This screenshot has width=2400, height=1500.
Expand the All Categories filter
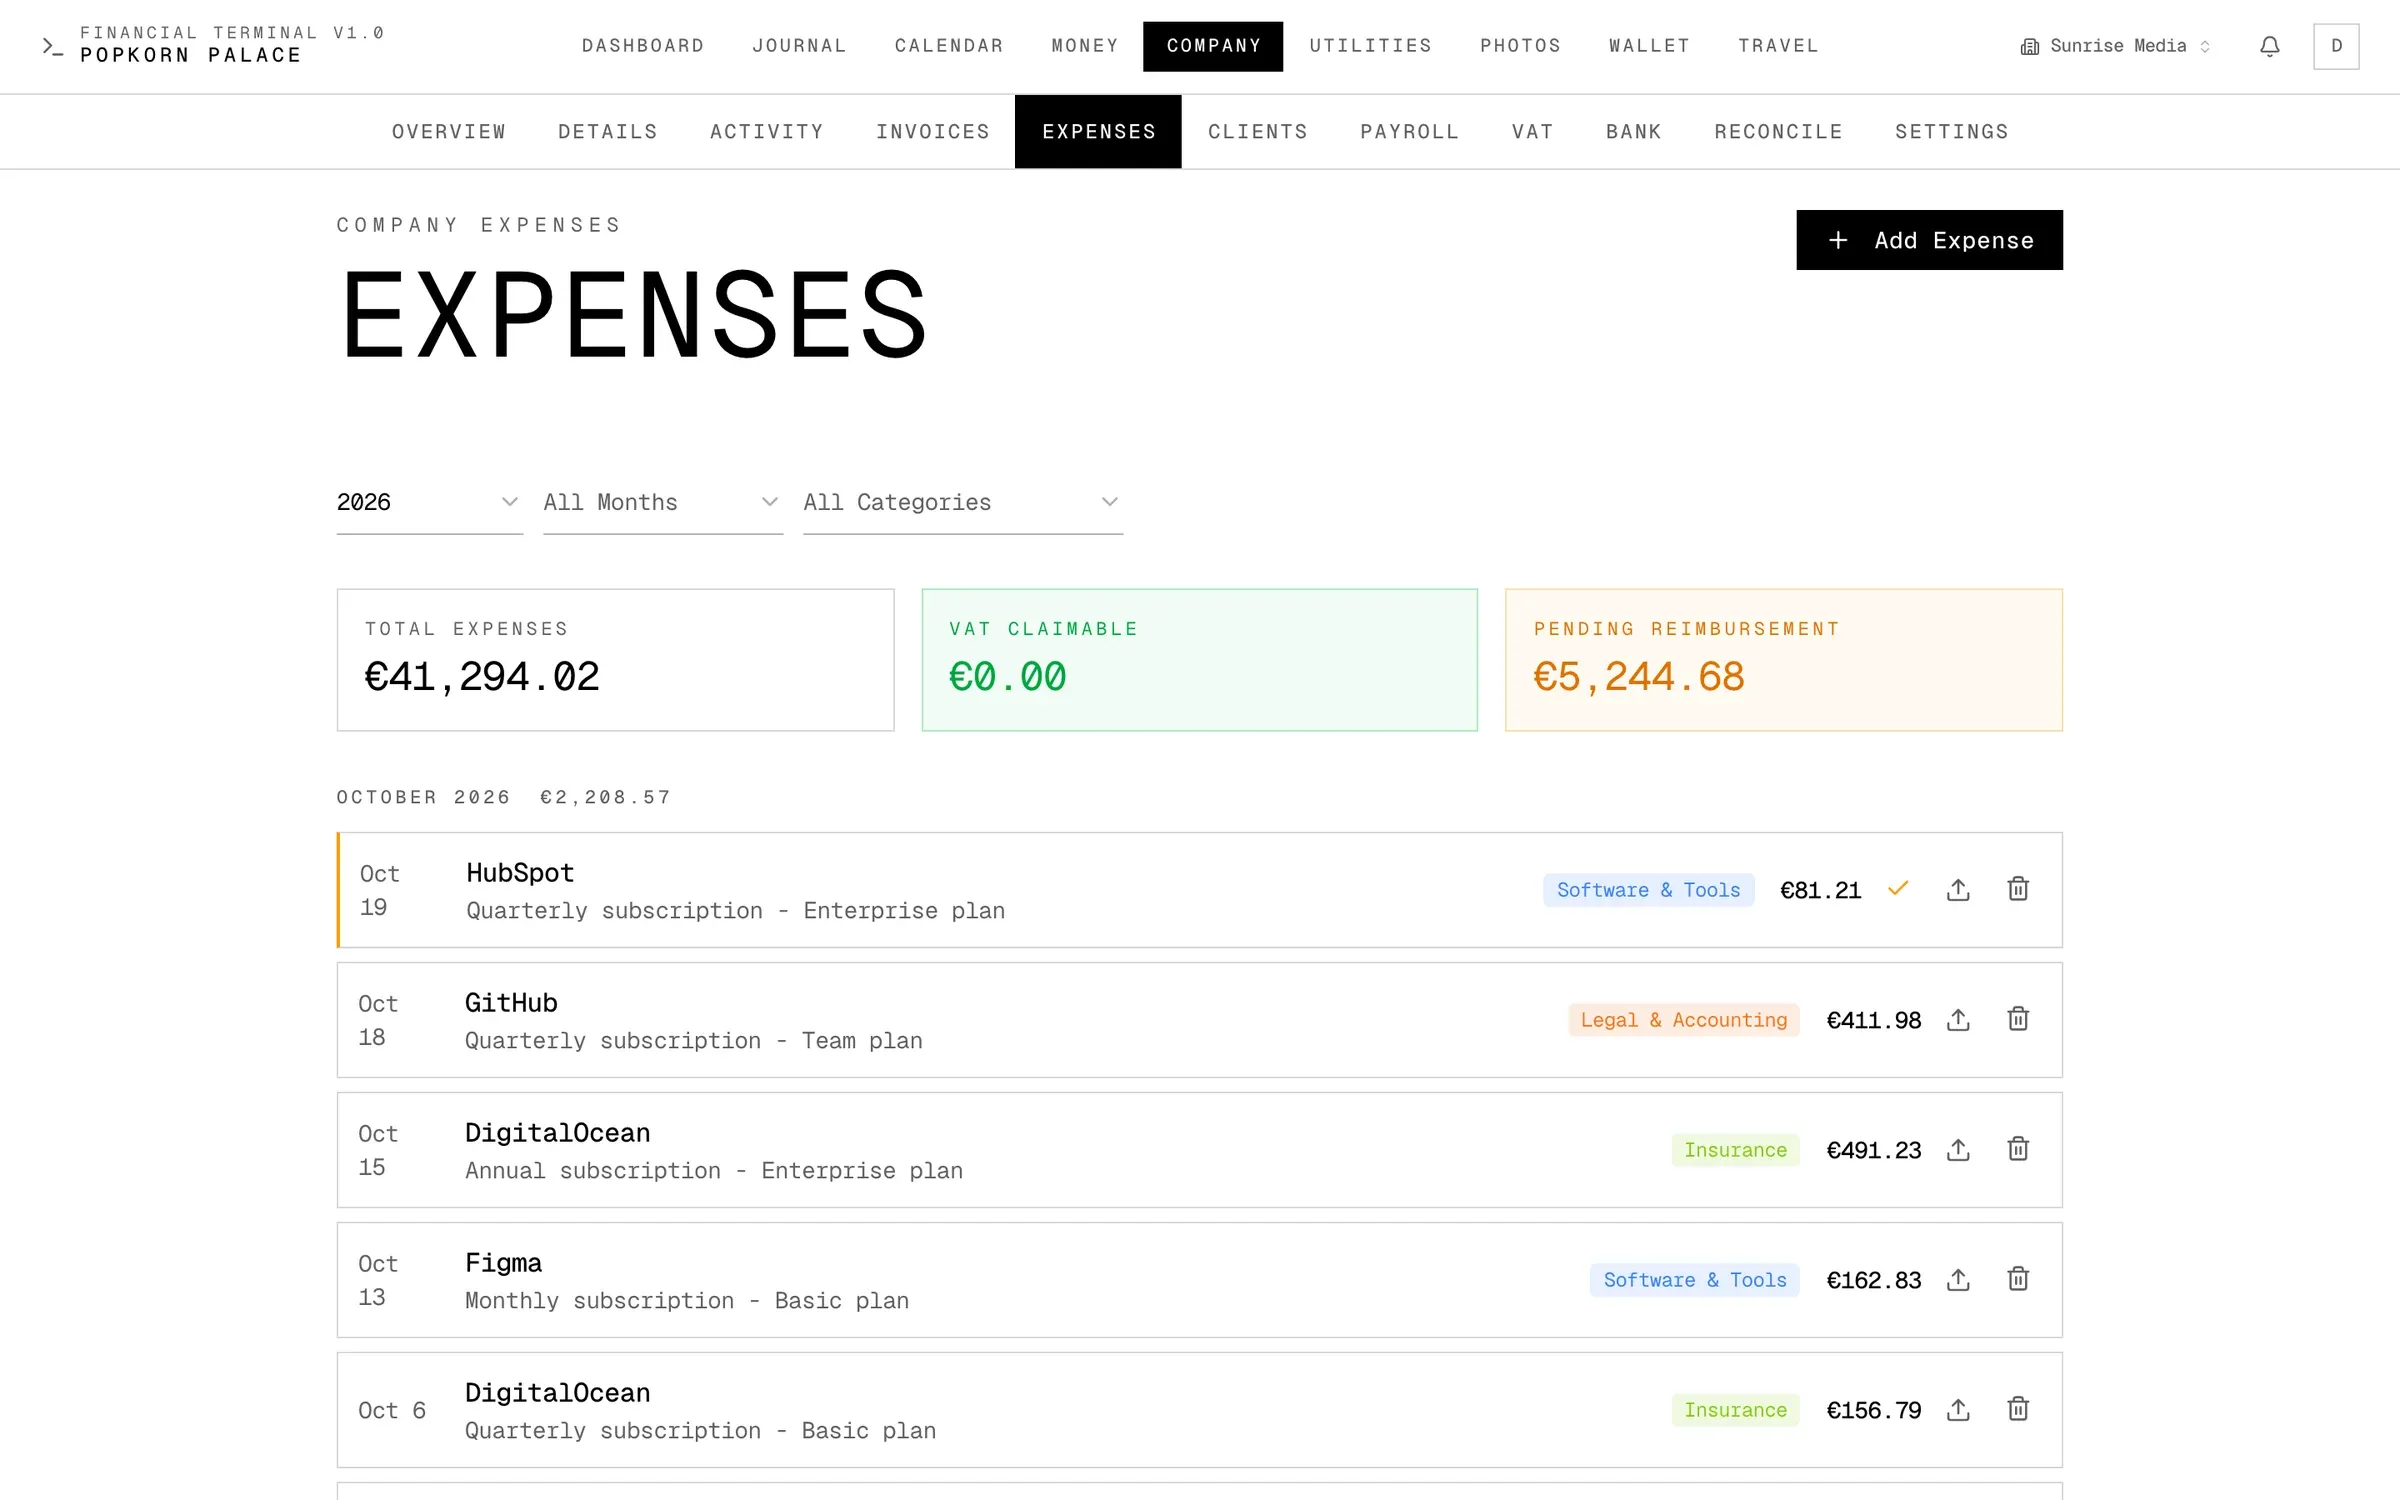click(x=962, y=502)
